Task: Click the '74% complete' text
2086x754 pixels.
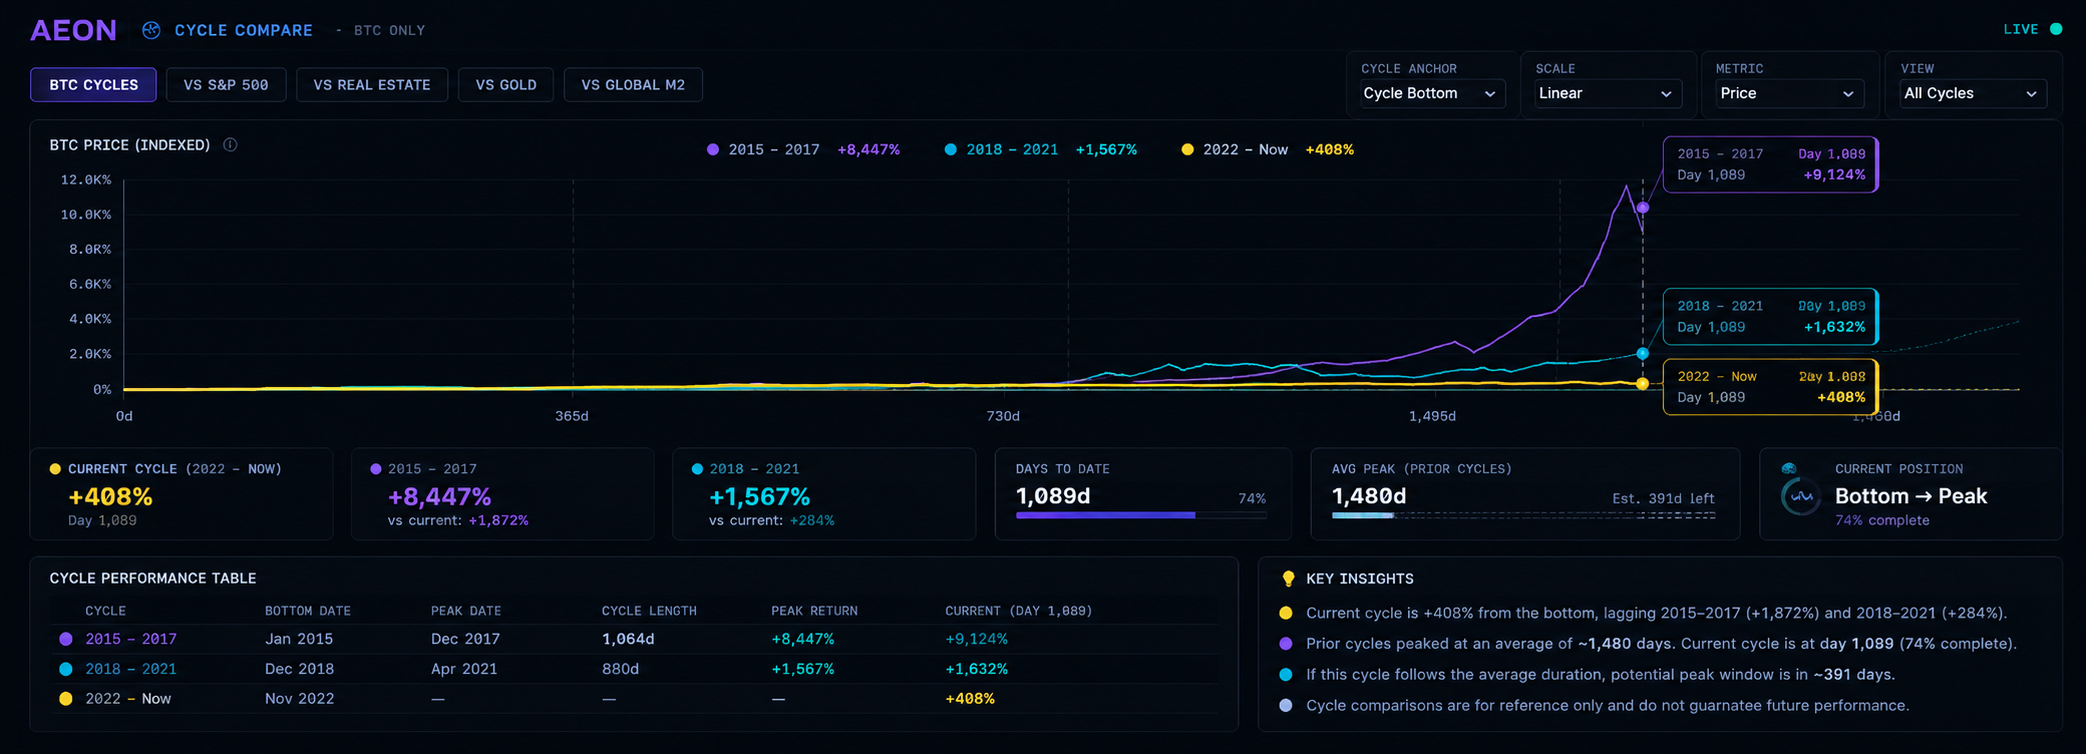Action: tap(1882, 520)
